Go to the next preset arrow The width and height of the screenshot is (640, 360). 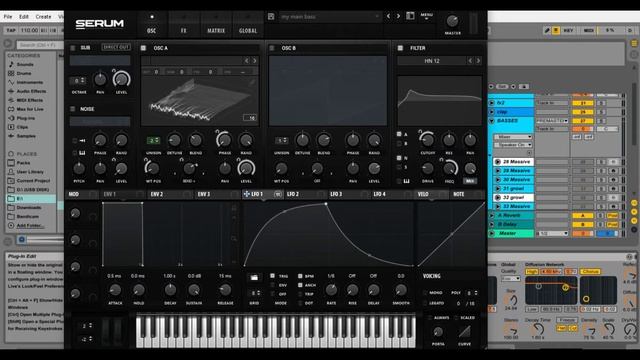click(x=398, y=16)
